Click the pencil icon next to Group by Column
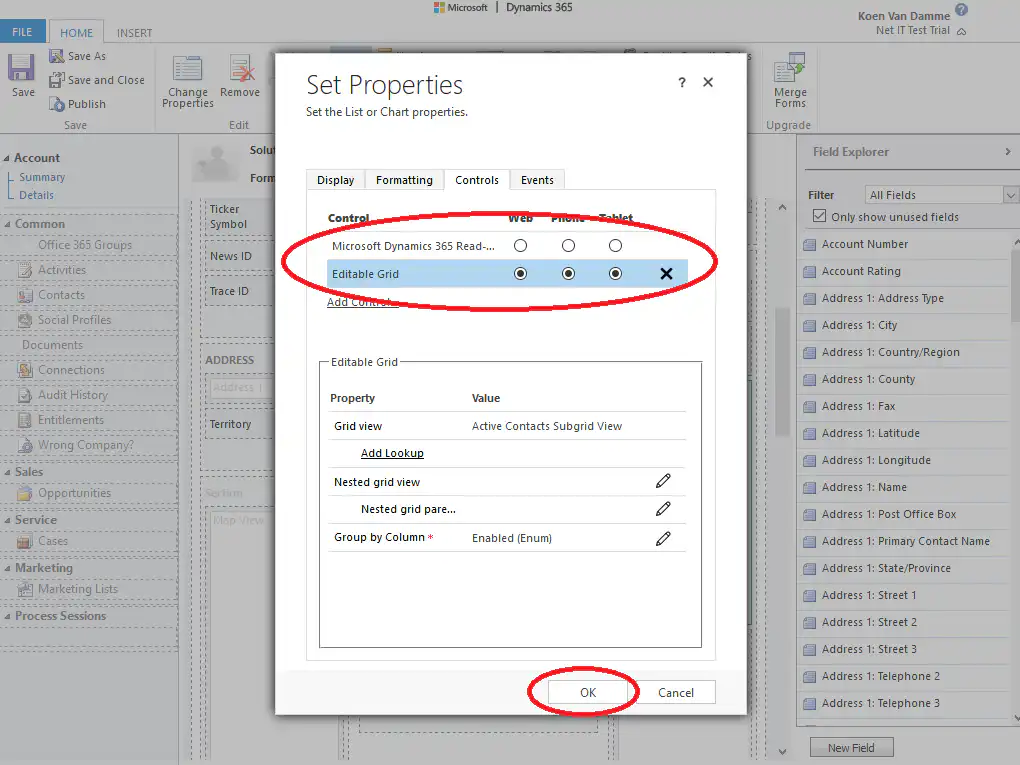1020x765 pixels. (663, 535)
